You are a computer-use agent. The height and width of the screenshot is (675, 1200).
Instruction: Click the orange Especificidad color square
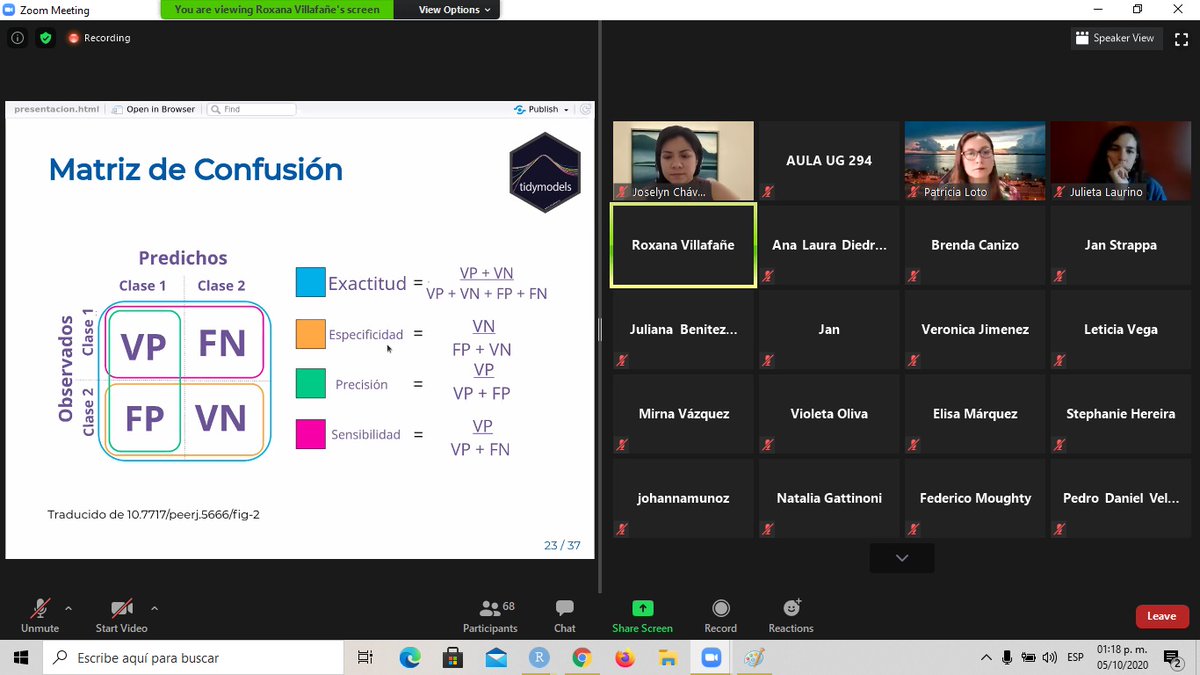tap(310, 333)
